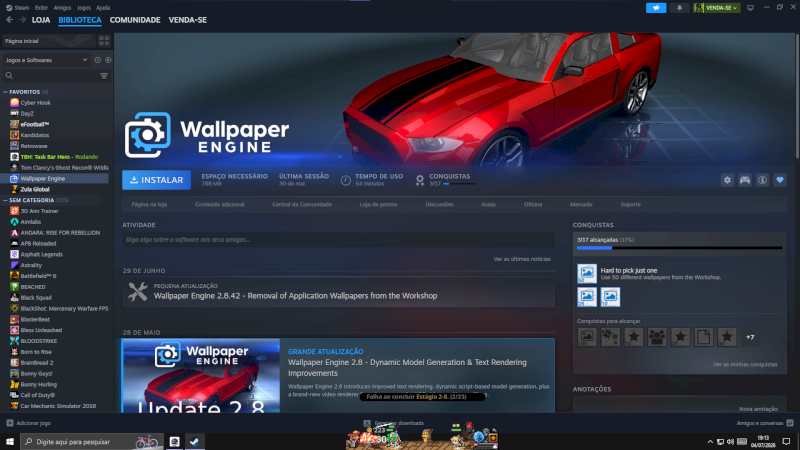Open the Windows Start menu
The image size is (800, 450).
[10, 441]
